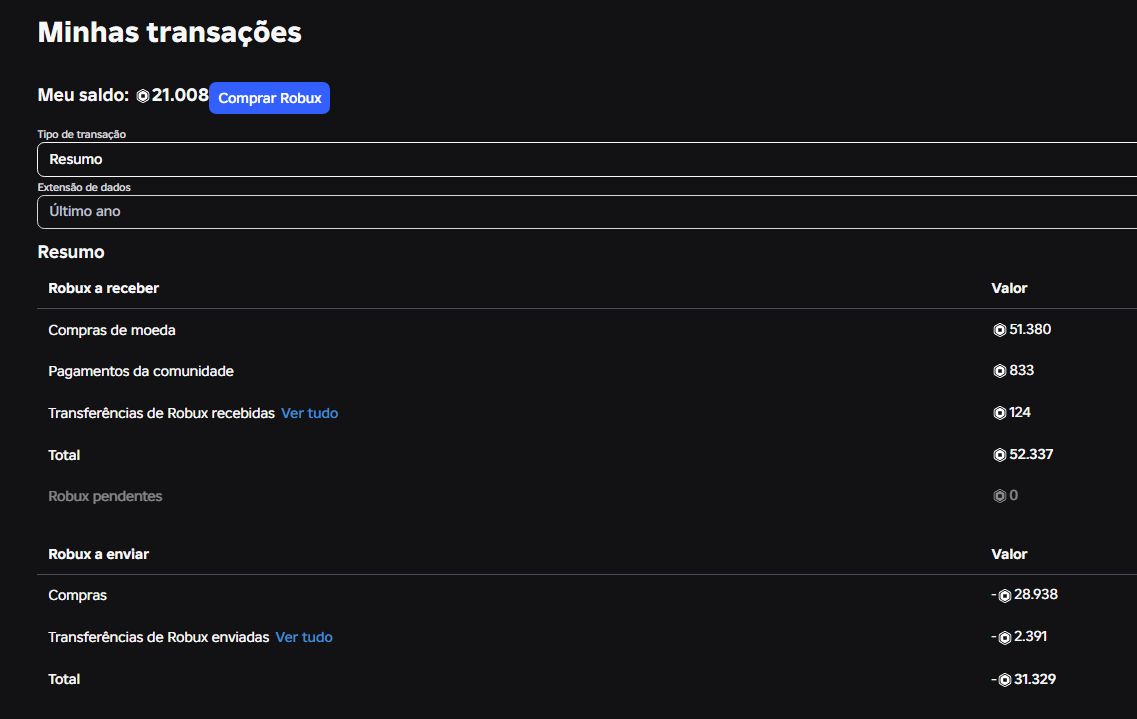Click the Extensão de dados field label
Image resolution: width=1137 pixels, height=719 pixels.
(x=84, y=187)
